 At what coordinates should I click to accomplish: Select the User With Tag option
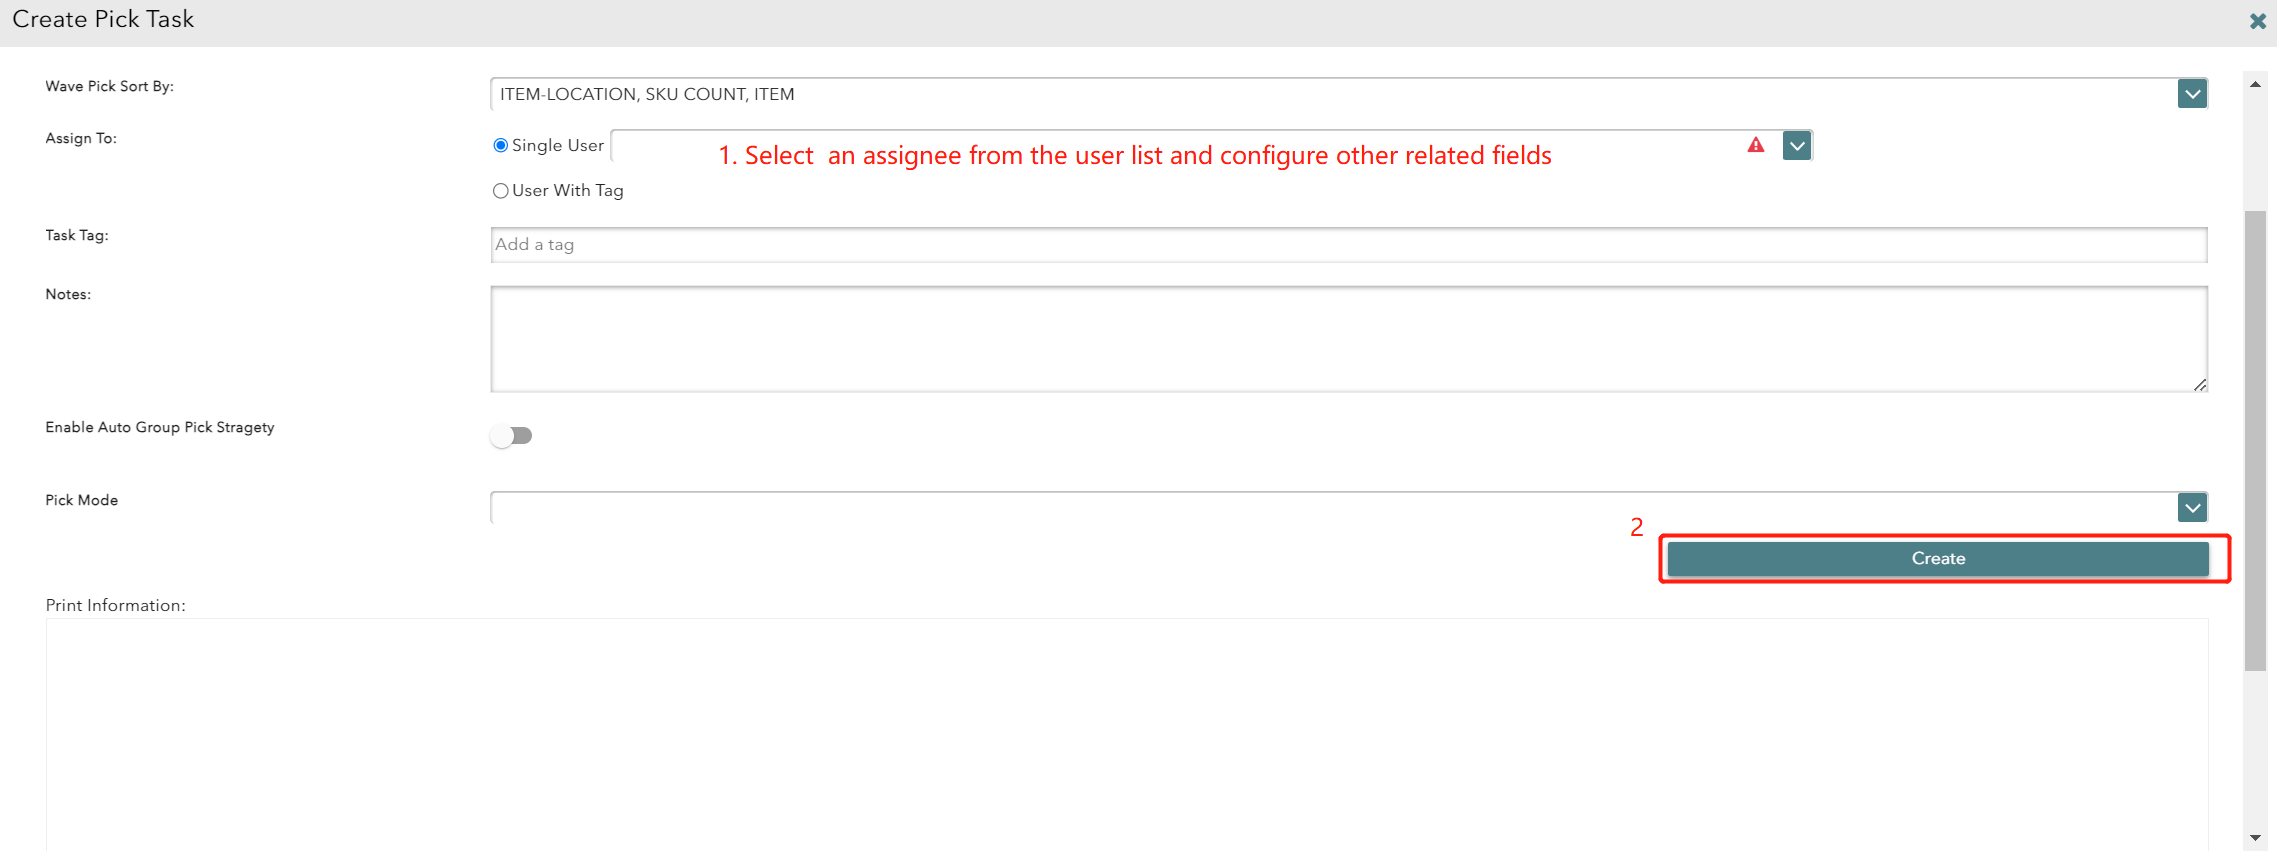click(x=501, y=191)
